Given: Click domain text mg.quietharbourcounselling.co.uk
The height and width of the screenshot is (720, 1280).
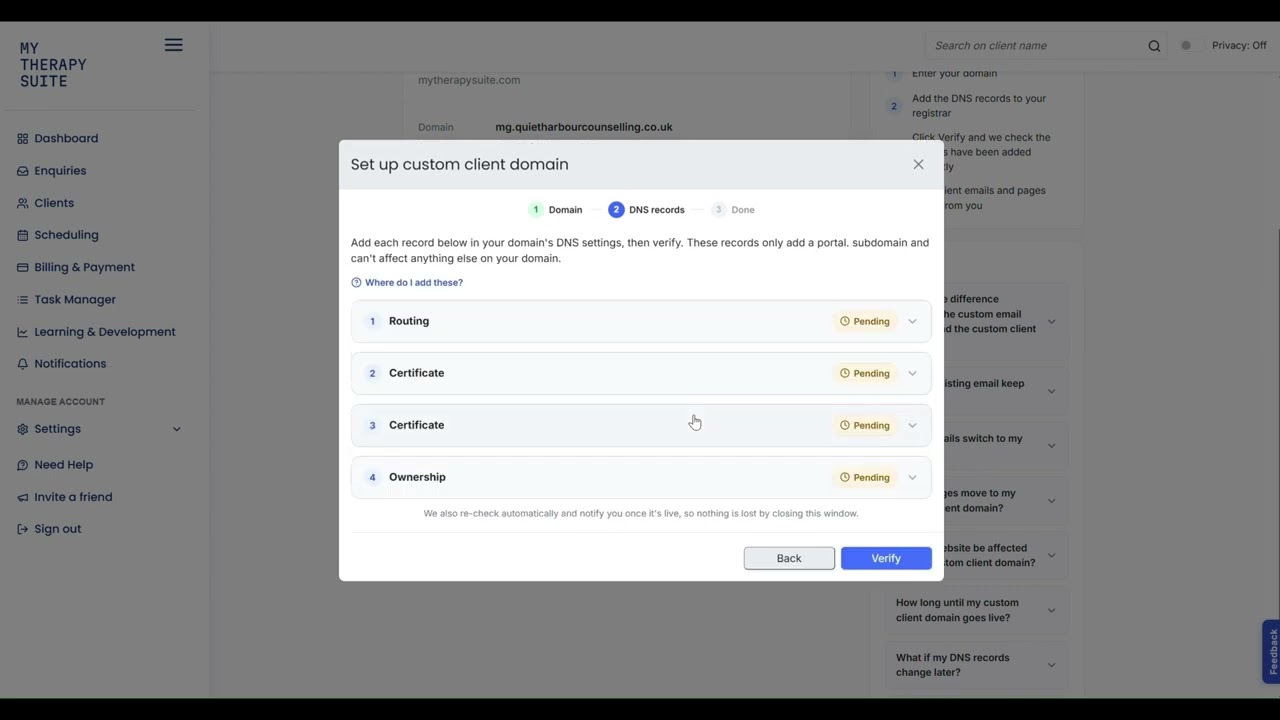Looking at the screenshot, I should click(x=584, y=127).
